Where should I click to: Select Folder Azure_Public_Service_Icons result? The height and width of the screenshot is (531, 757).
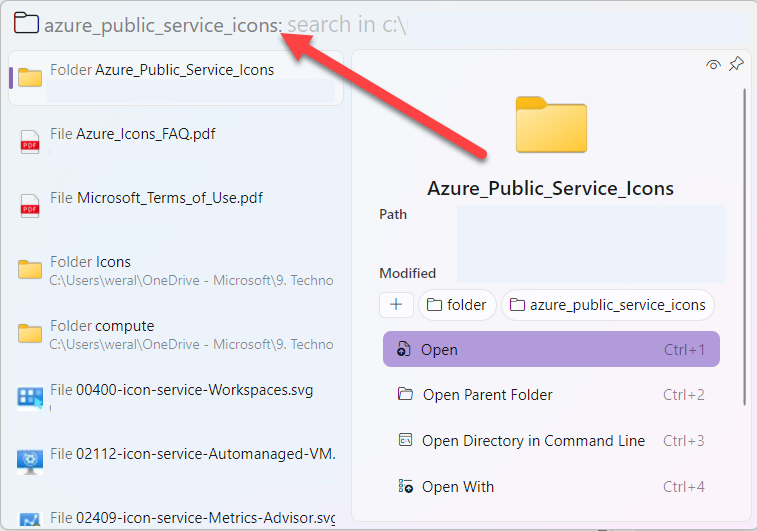click(176, 78)
